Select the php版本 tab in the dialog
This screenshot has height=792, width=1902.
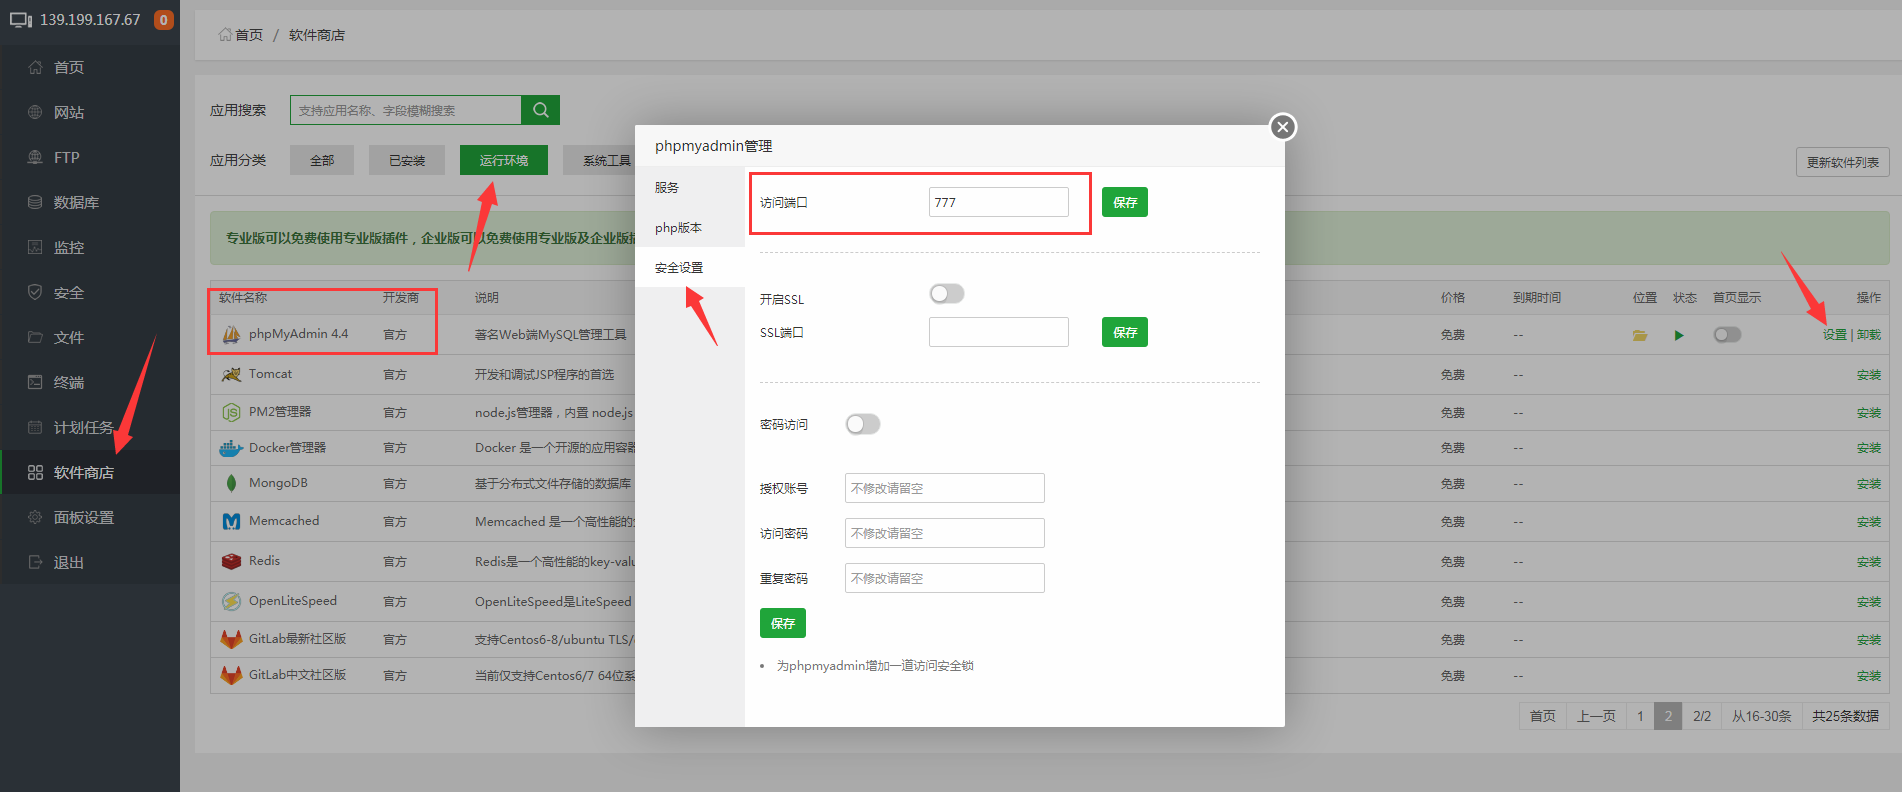click(x=690, y=227)
